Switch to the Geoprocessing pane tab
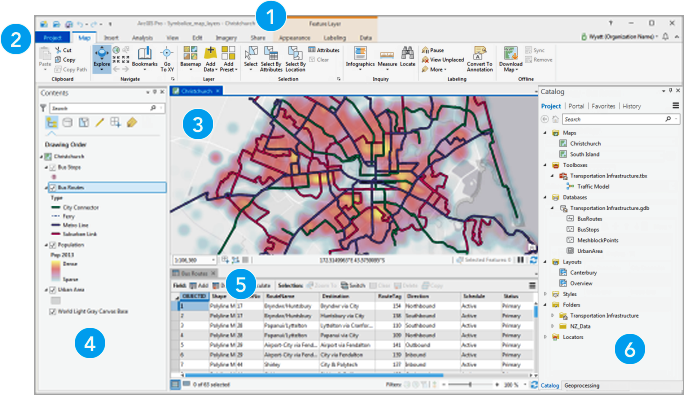Viewport: 684px width, 395px height. (x=581, y=385)
